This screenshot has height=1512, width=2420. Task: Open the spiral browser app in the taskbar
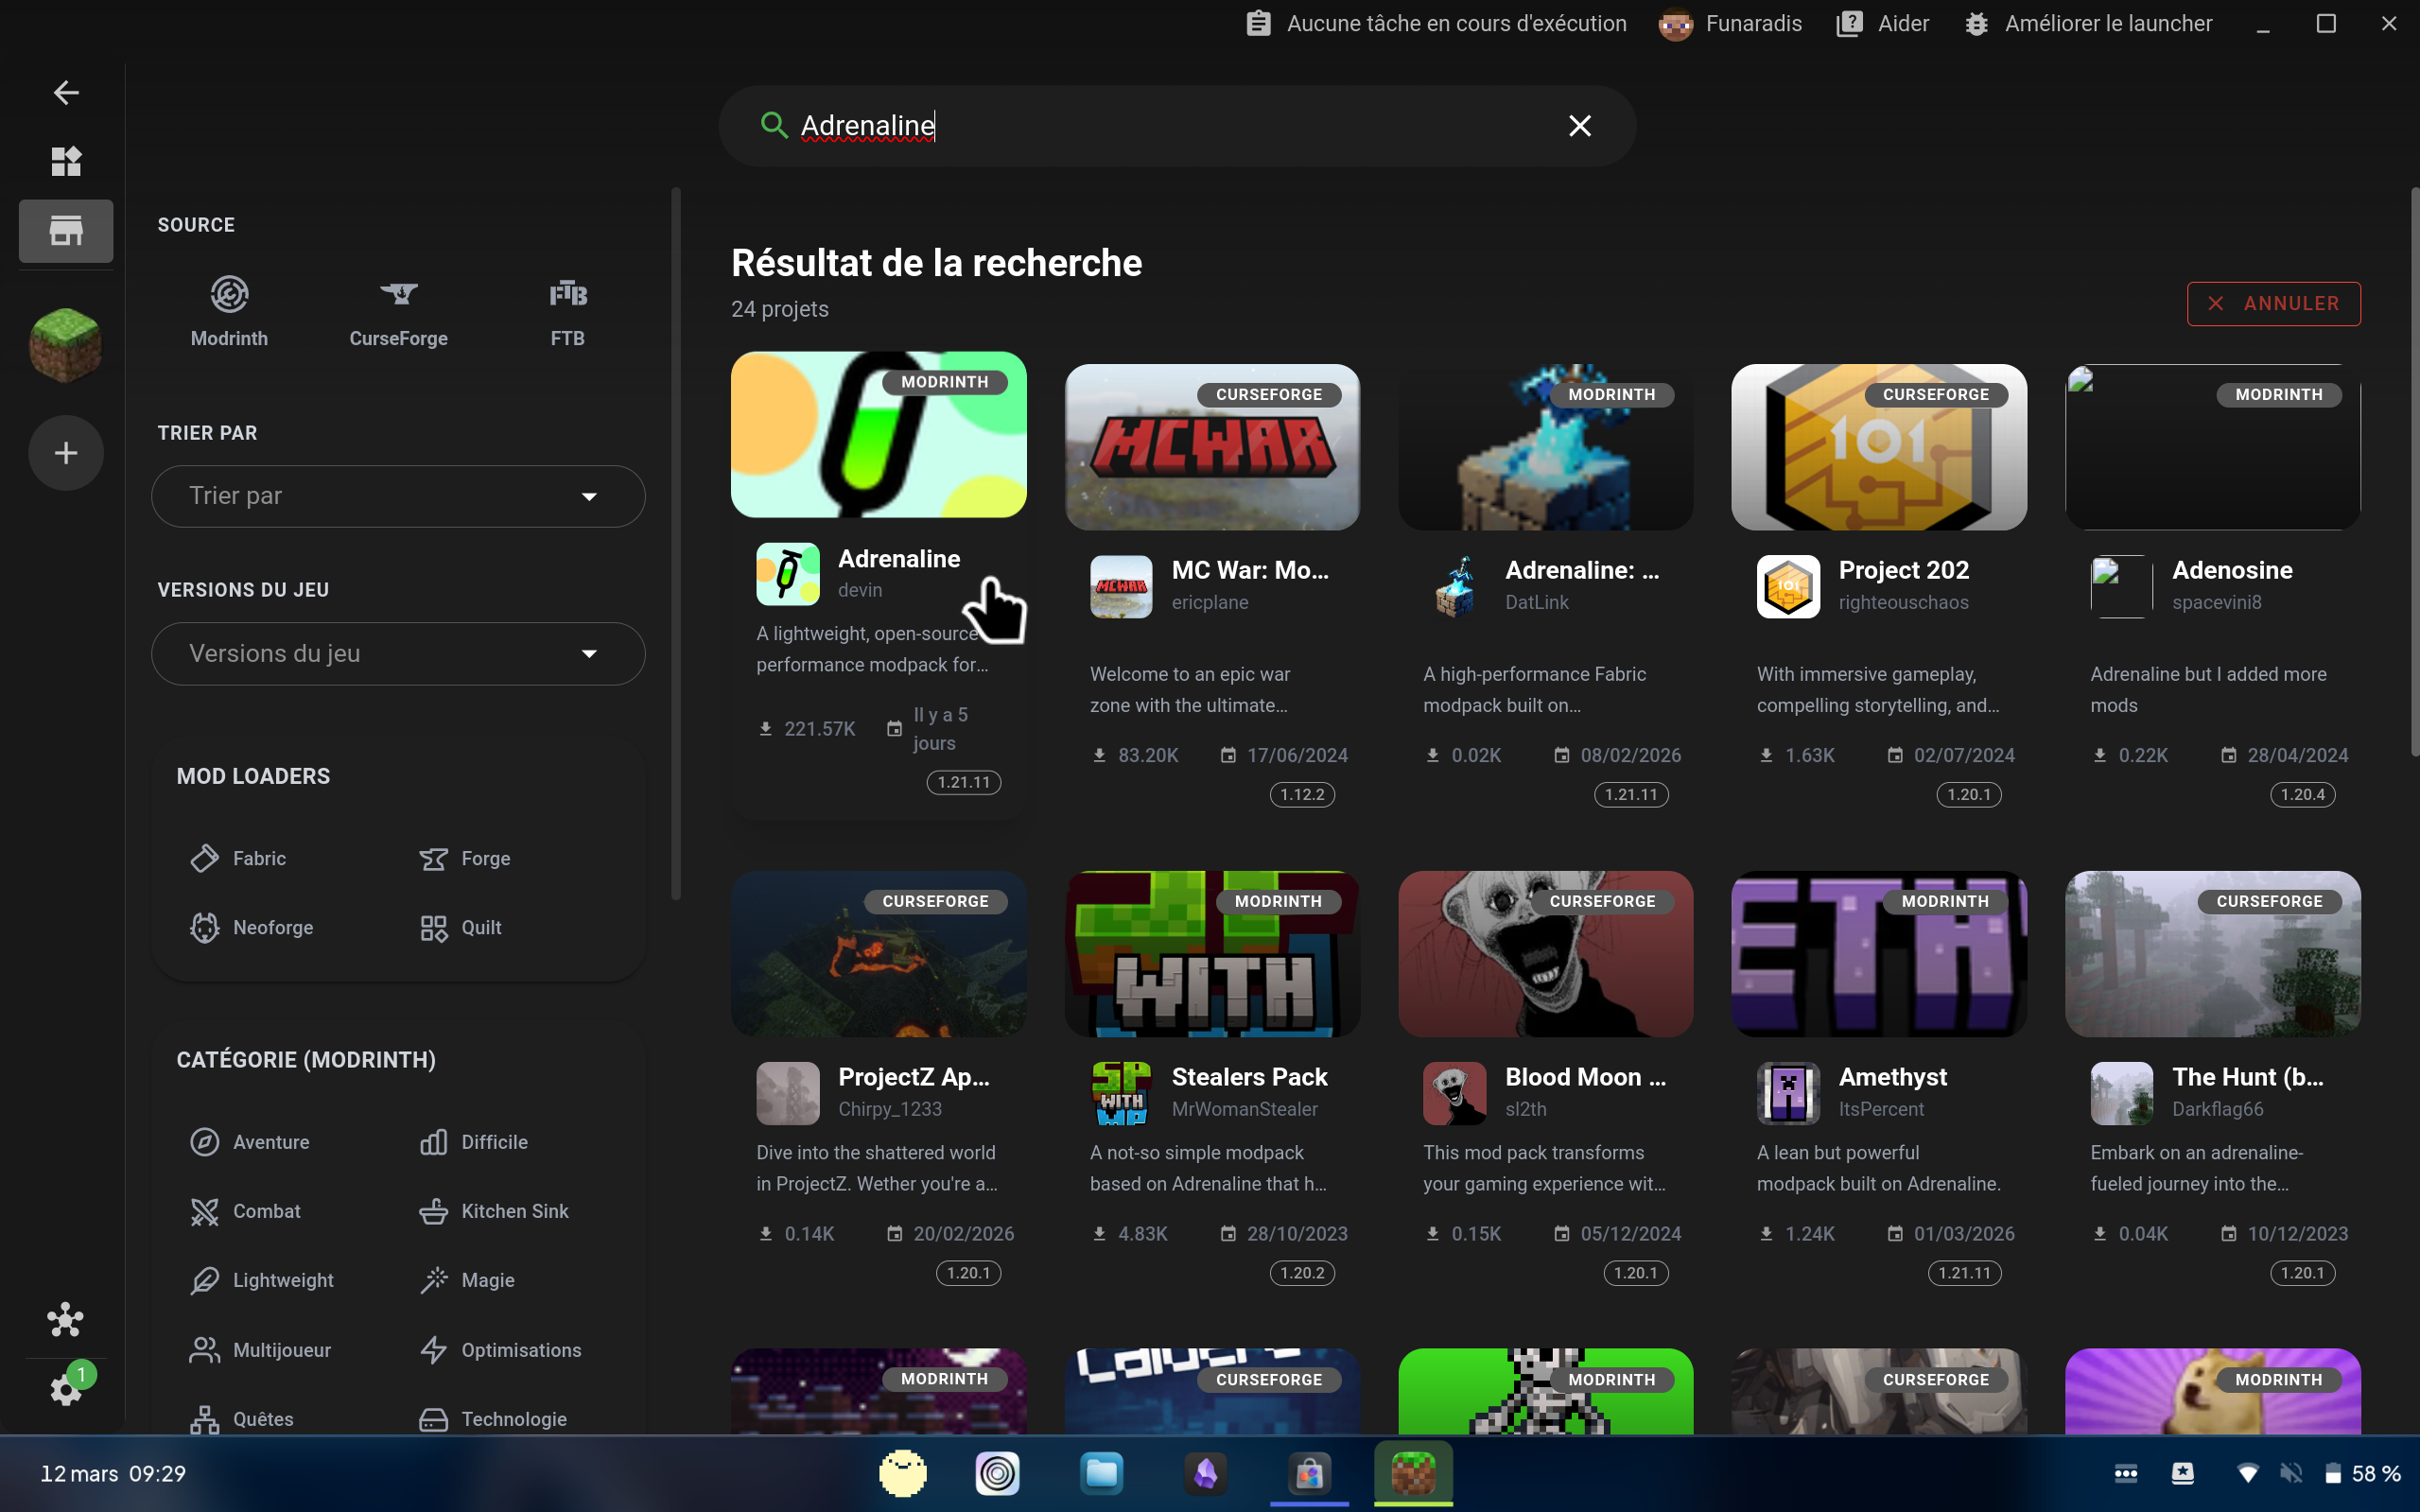pyautogui.click(x=997, y=1474)
